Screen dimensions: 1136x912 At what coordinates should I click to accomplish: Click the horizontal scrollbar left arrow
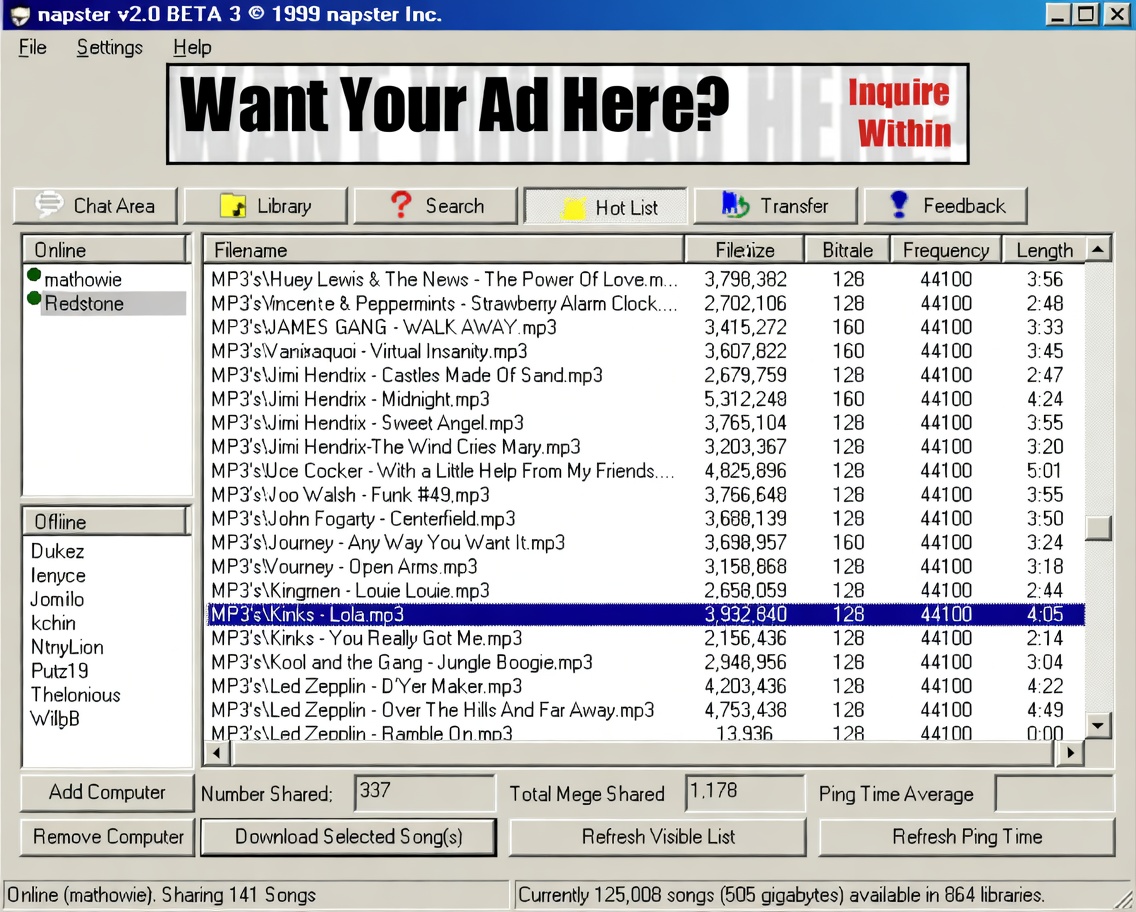(217, 753)
